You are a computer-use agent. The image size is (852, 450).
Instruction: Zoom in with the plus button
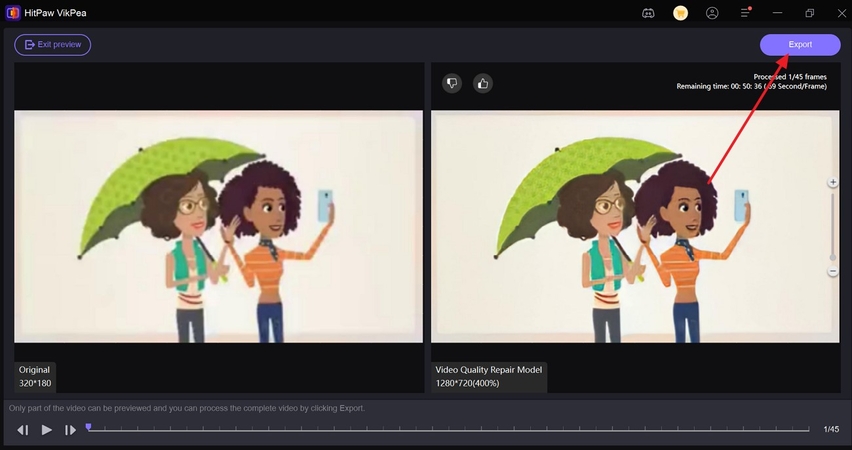pos(832,183)
